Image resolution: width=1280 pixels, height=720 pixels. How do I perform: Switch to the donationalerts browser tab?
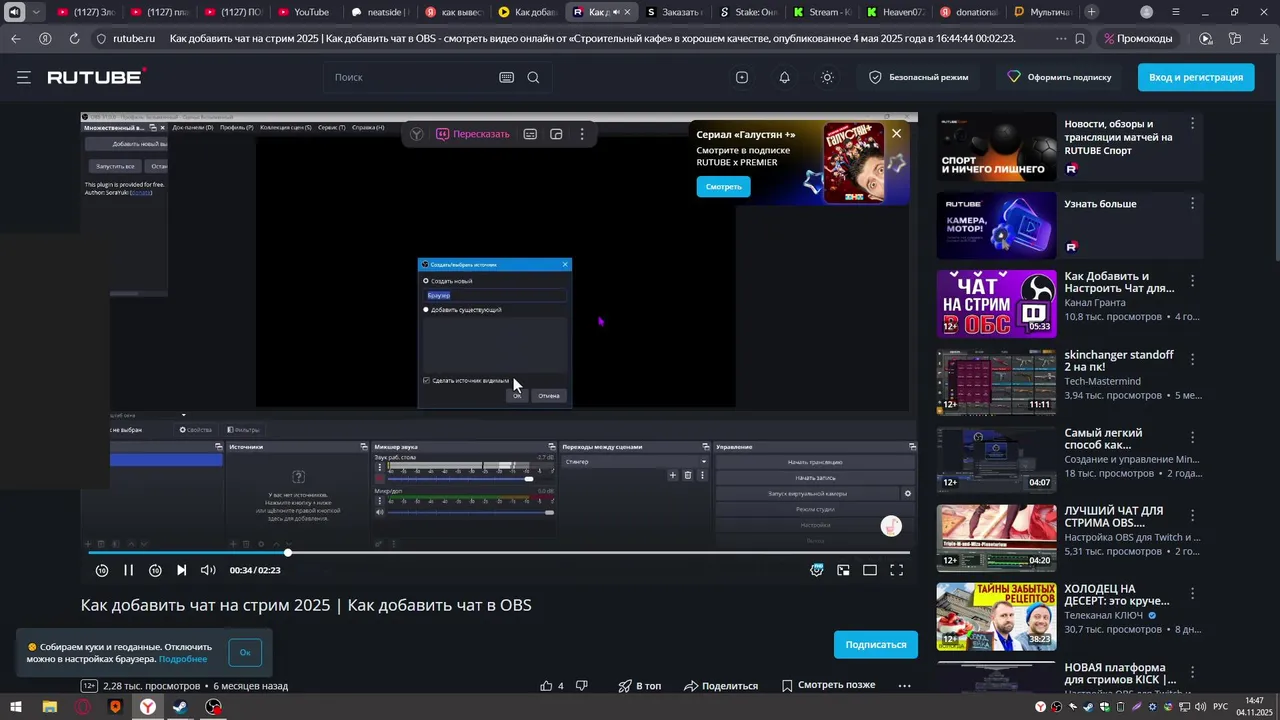point(969,12)
